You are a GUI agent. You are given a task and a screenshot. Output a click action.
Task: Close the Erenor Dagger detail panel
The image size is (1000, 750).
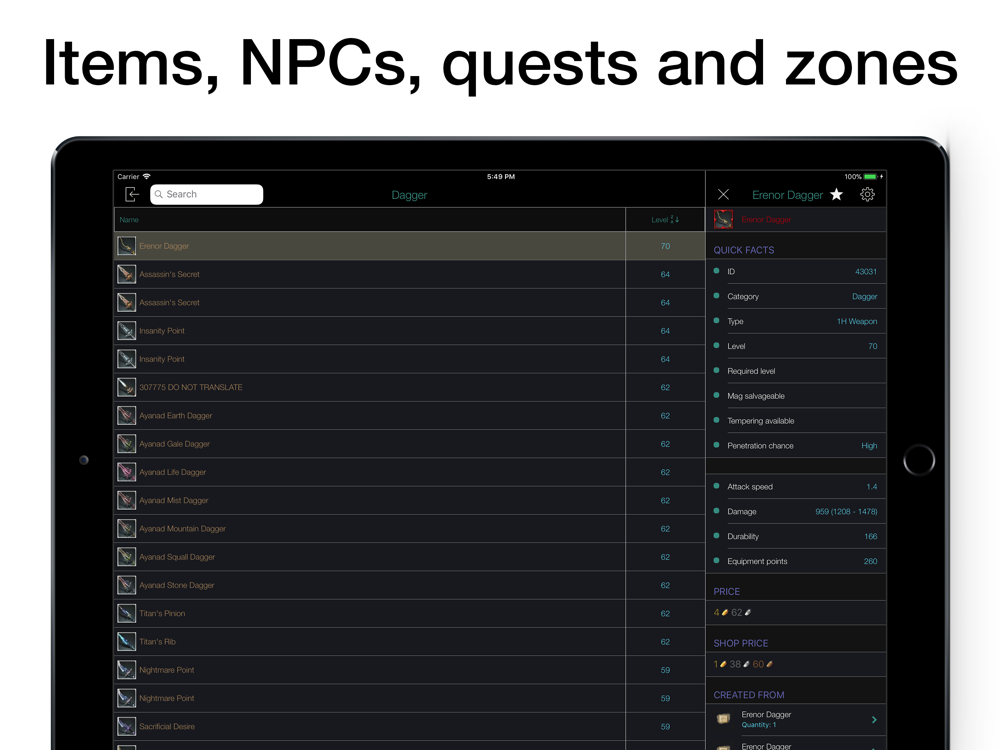723,195
